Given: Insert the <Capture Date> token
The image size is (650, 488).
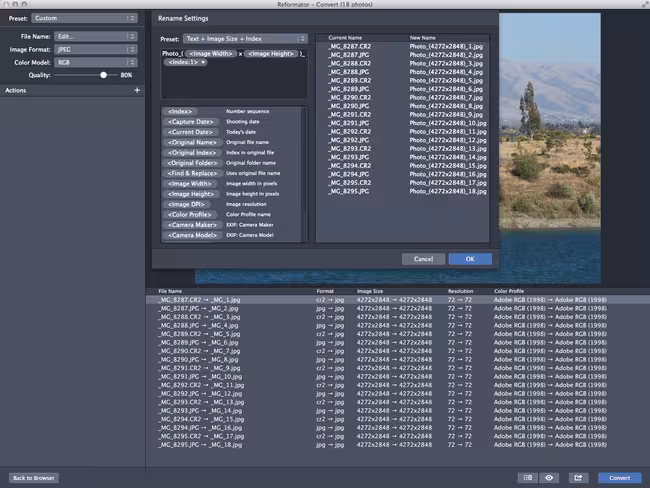Looking at the screenshot, I should 190,122.
